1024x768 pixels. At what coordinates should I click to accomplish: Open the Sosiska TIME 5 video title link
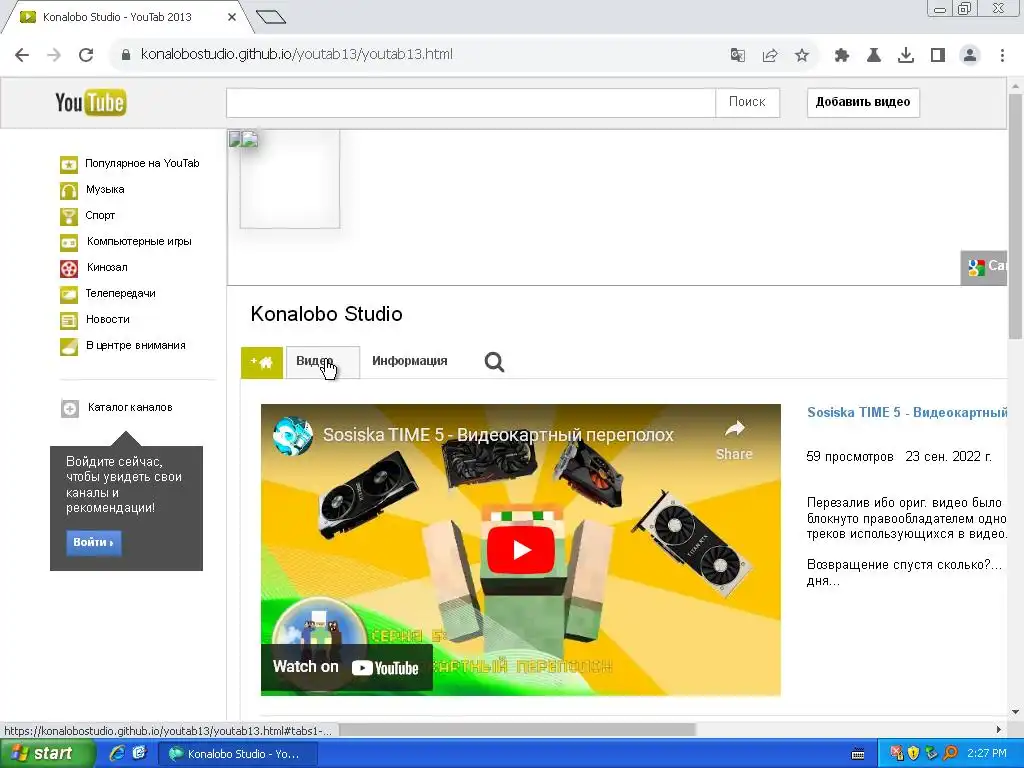coord(907,413)
